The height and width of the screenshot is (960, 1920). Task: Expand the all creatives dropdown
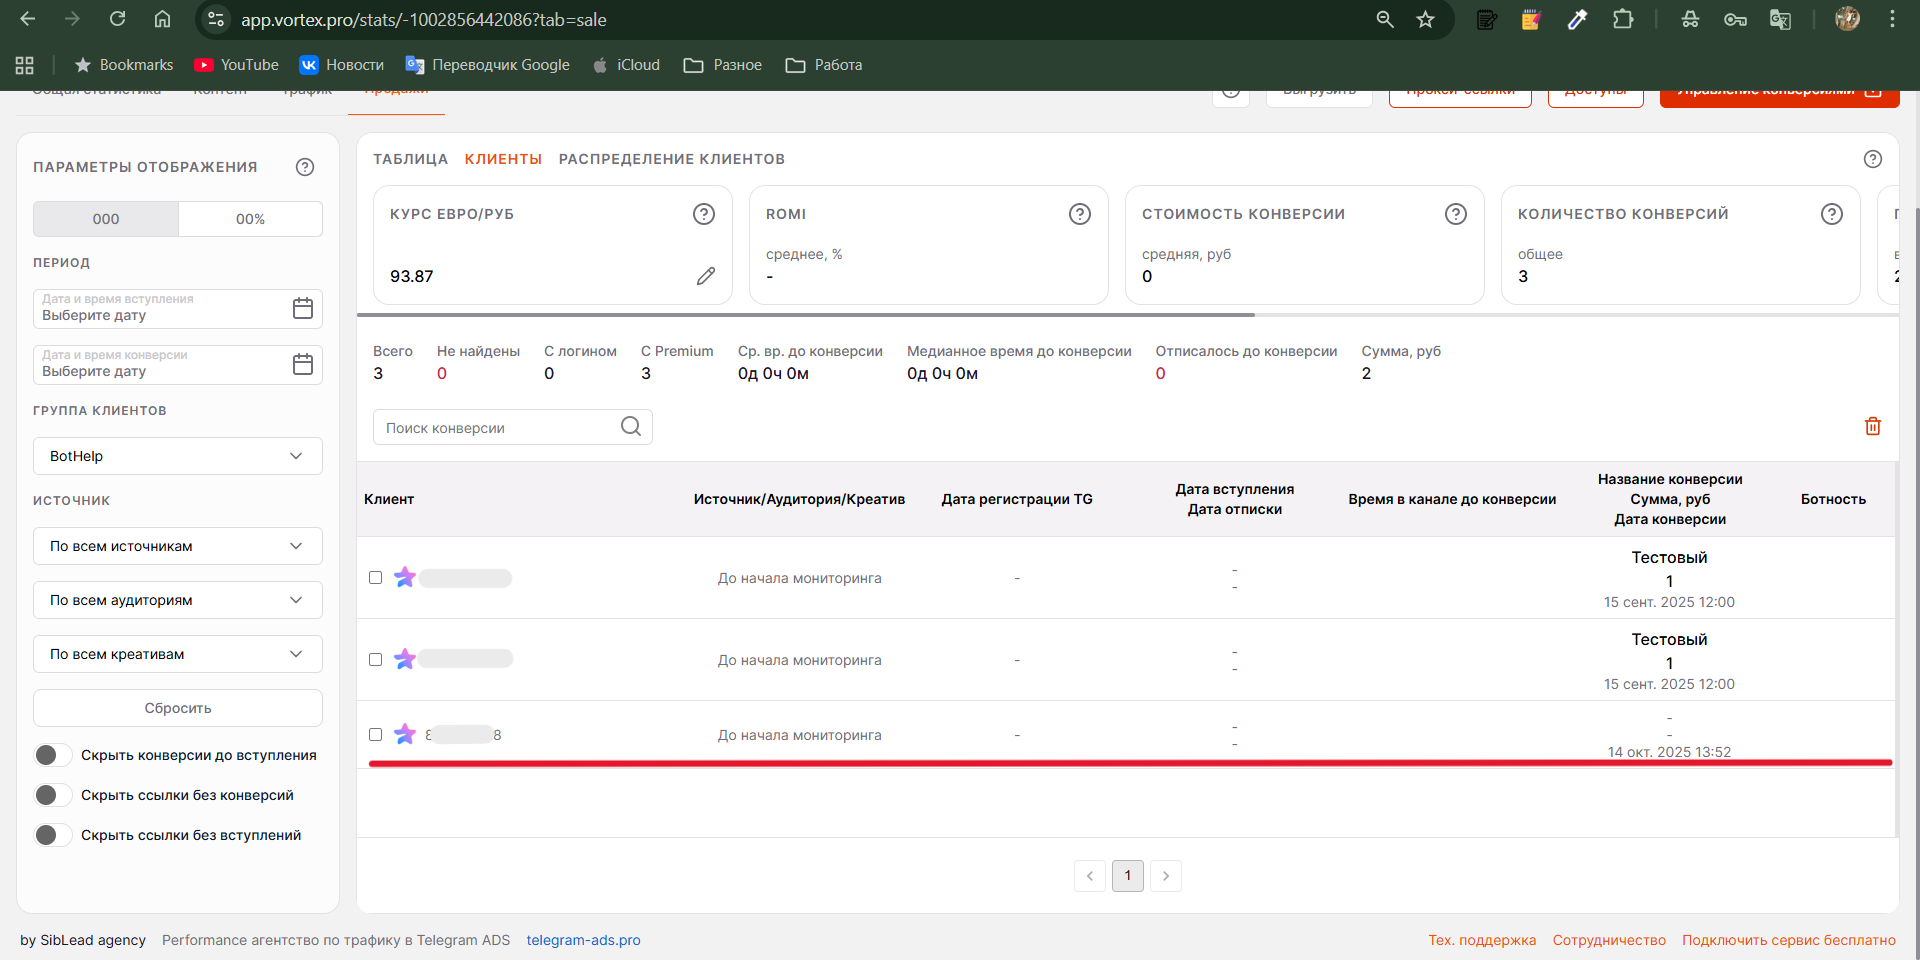(178, 654)
